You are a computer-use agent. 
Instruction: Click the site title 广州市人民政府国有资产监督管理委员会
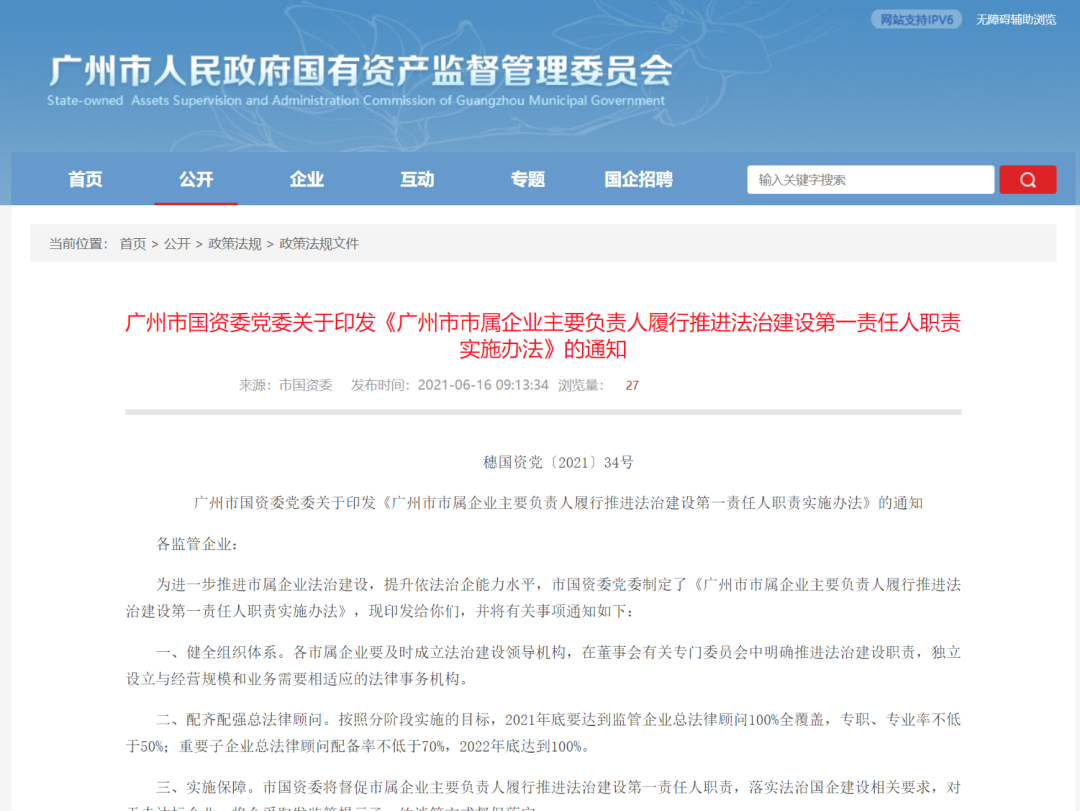tap(360, 71)
